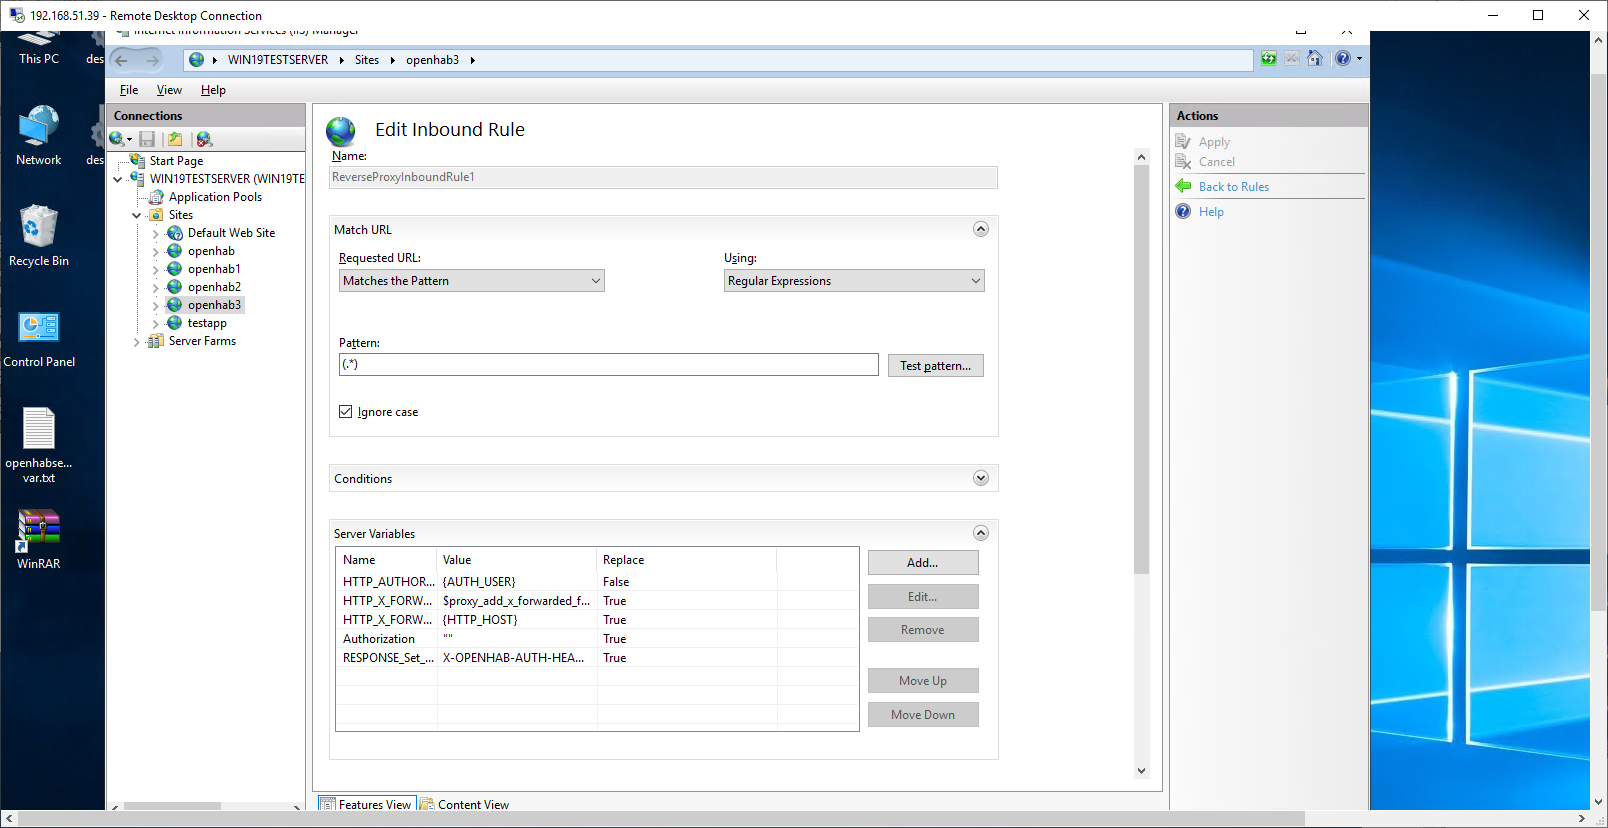Toggle the Ignore case checkbox
1608x828 pixels.
point(346,412)
